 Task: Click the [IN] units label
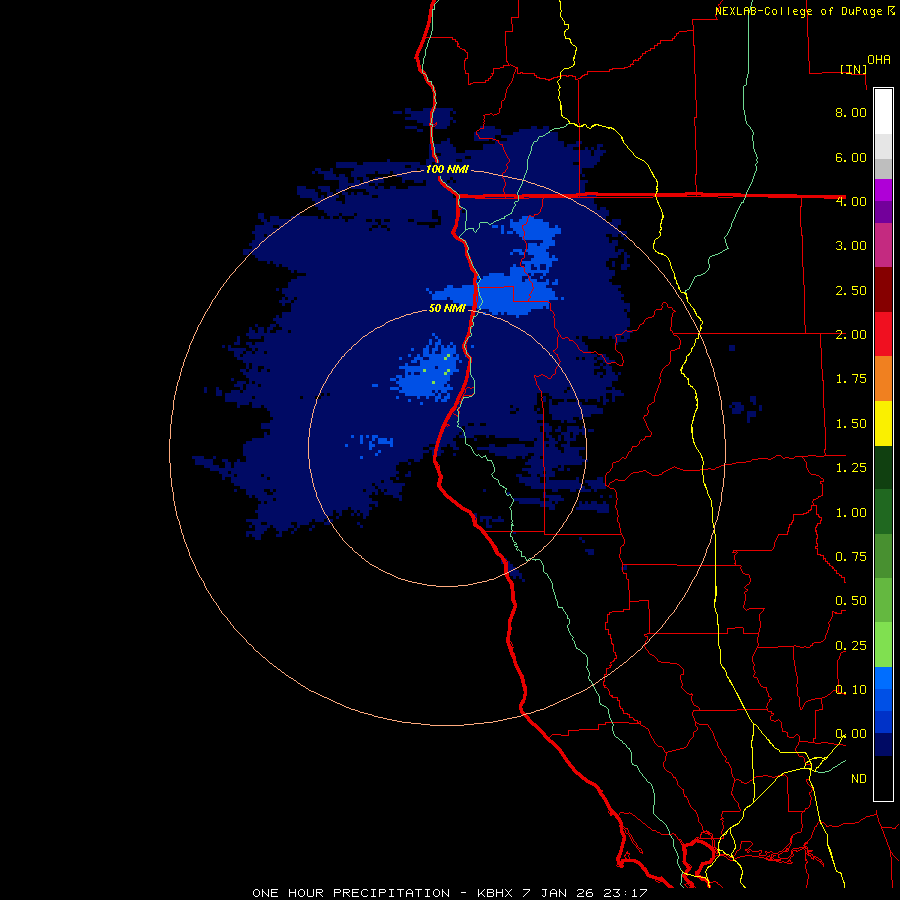click(x=854, y=69)
